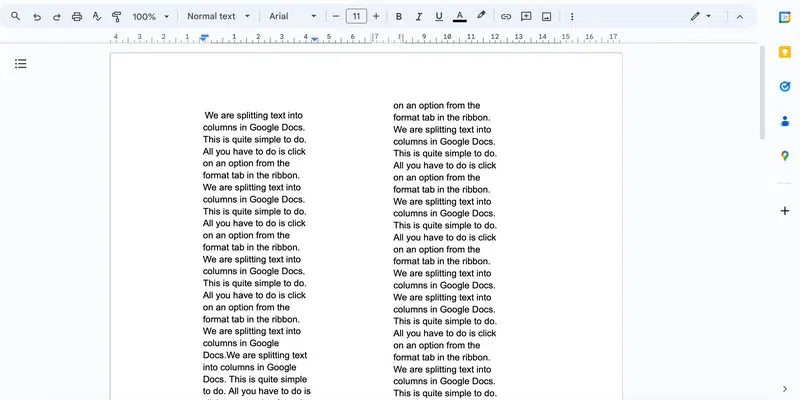Open Google Maps side panel
This screenshot has height=400, width=800.
785,156
